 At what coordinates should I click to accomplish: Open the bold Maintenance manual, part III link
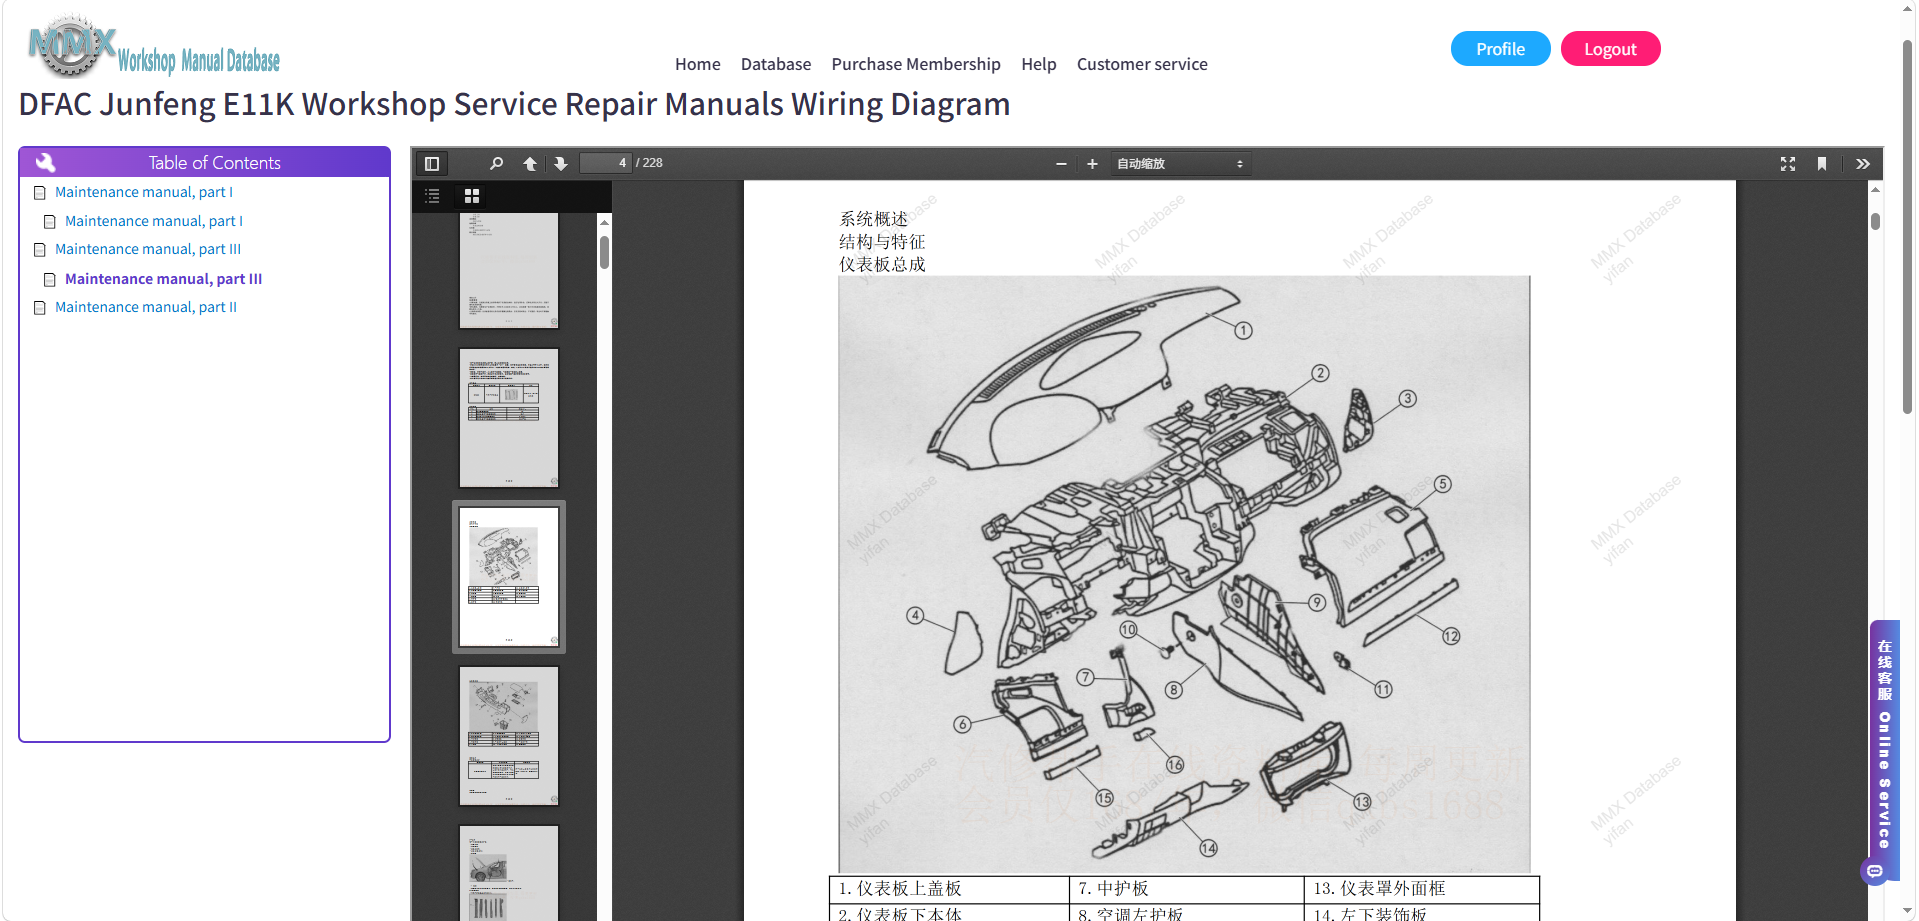tap(164, 279)
